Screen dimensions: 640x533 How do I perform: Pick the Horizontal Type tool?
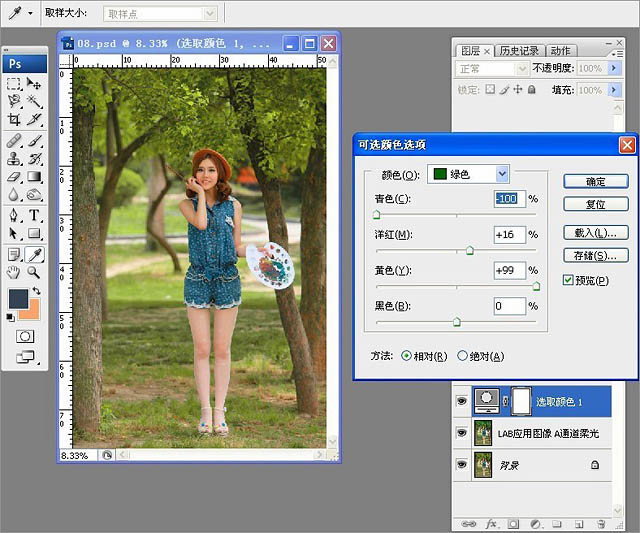coord(34,215)
